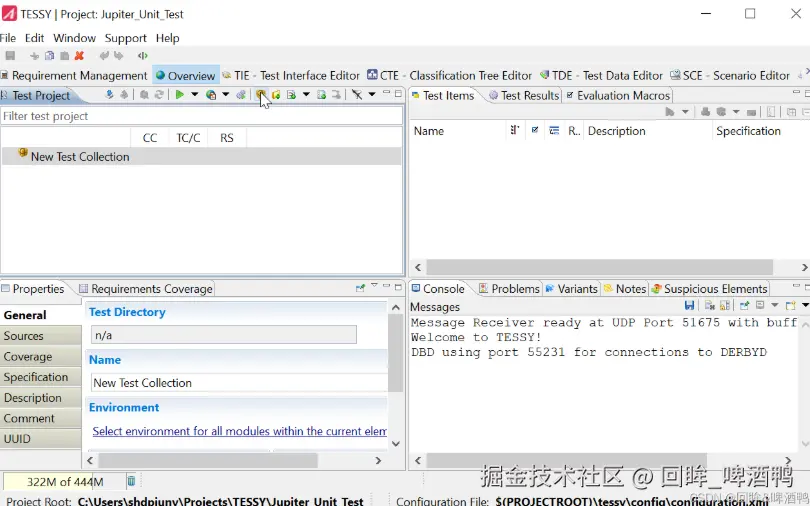Image resolution: width=810 pixels, height=506 pixels.
Task: Open the Problems tab
Action: point(509,289)
